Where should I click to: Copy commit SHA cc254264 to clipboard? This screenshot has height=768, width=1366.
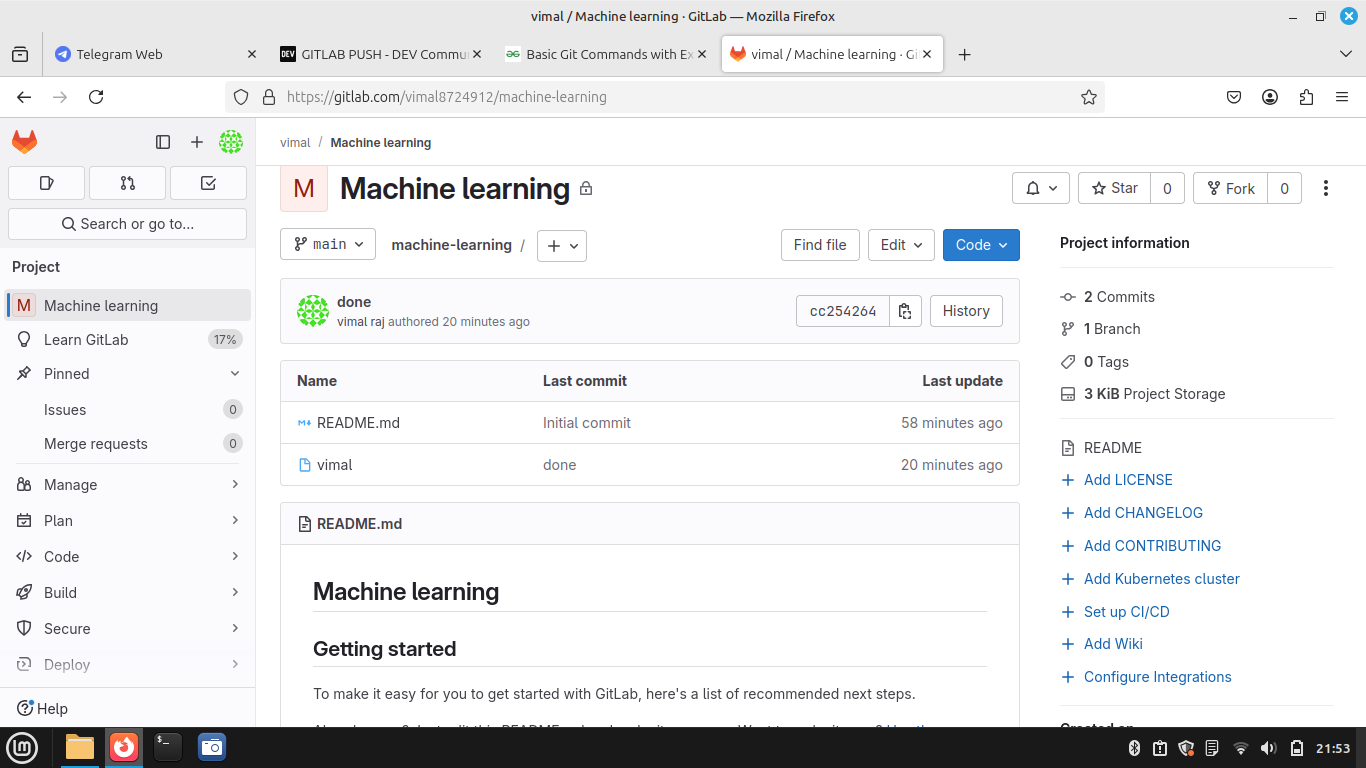click(x=905, y=311)
